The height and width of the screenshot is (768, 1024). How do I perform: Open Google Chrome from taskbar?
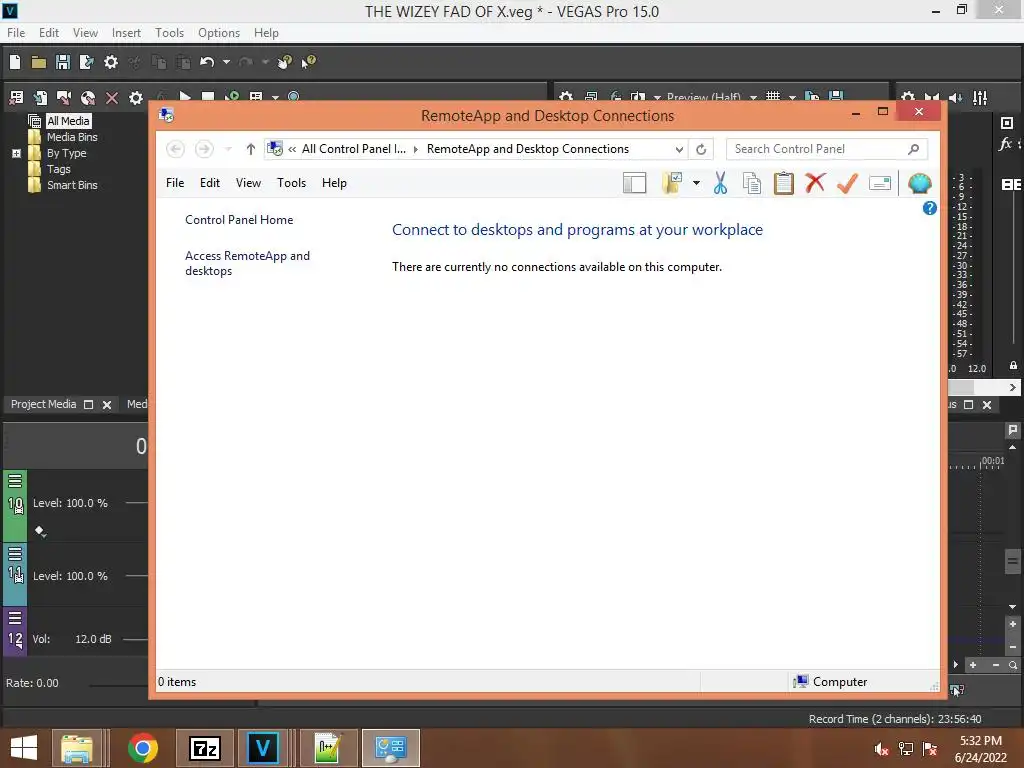coord(142,748)
